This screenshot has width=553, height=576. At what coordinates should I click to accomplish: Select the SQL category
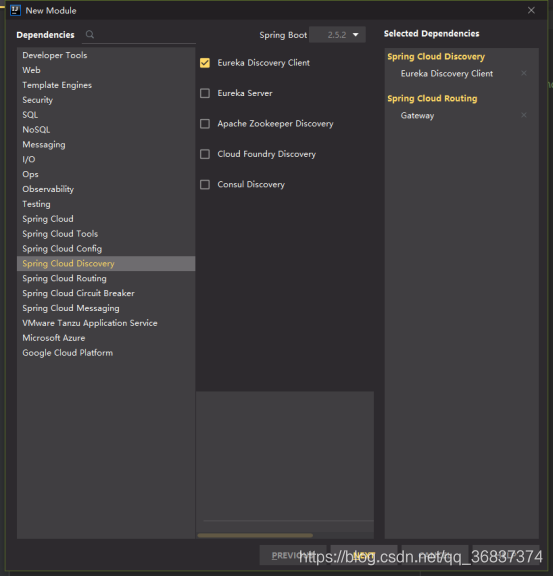106,115
